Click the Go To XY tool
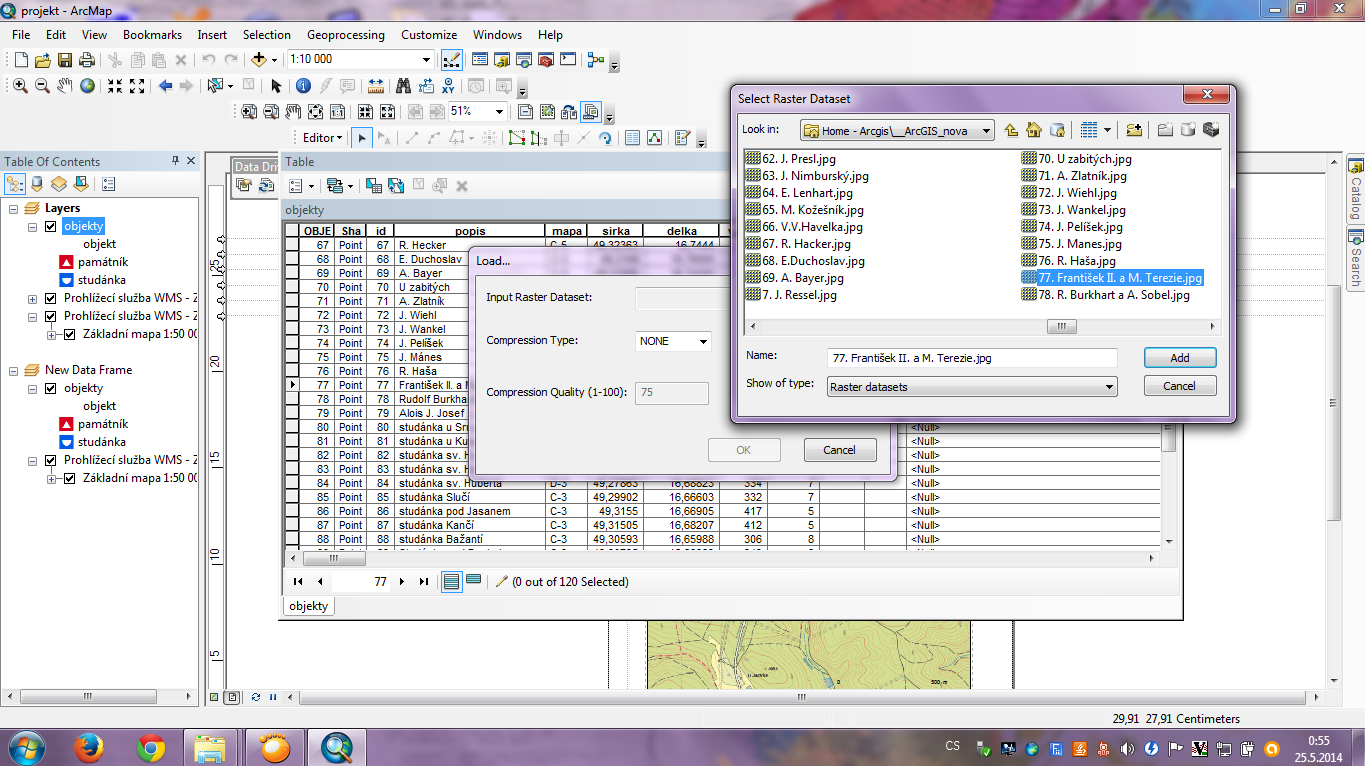 448,86
